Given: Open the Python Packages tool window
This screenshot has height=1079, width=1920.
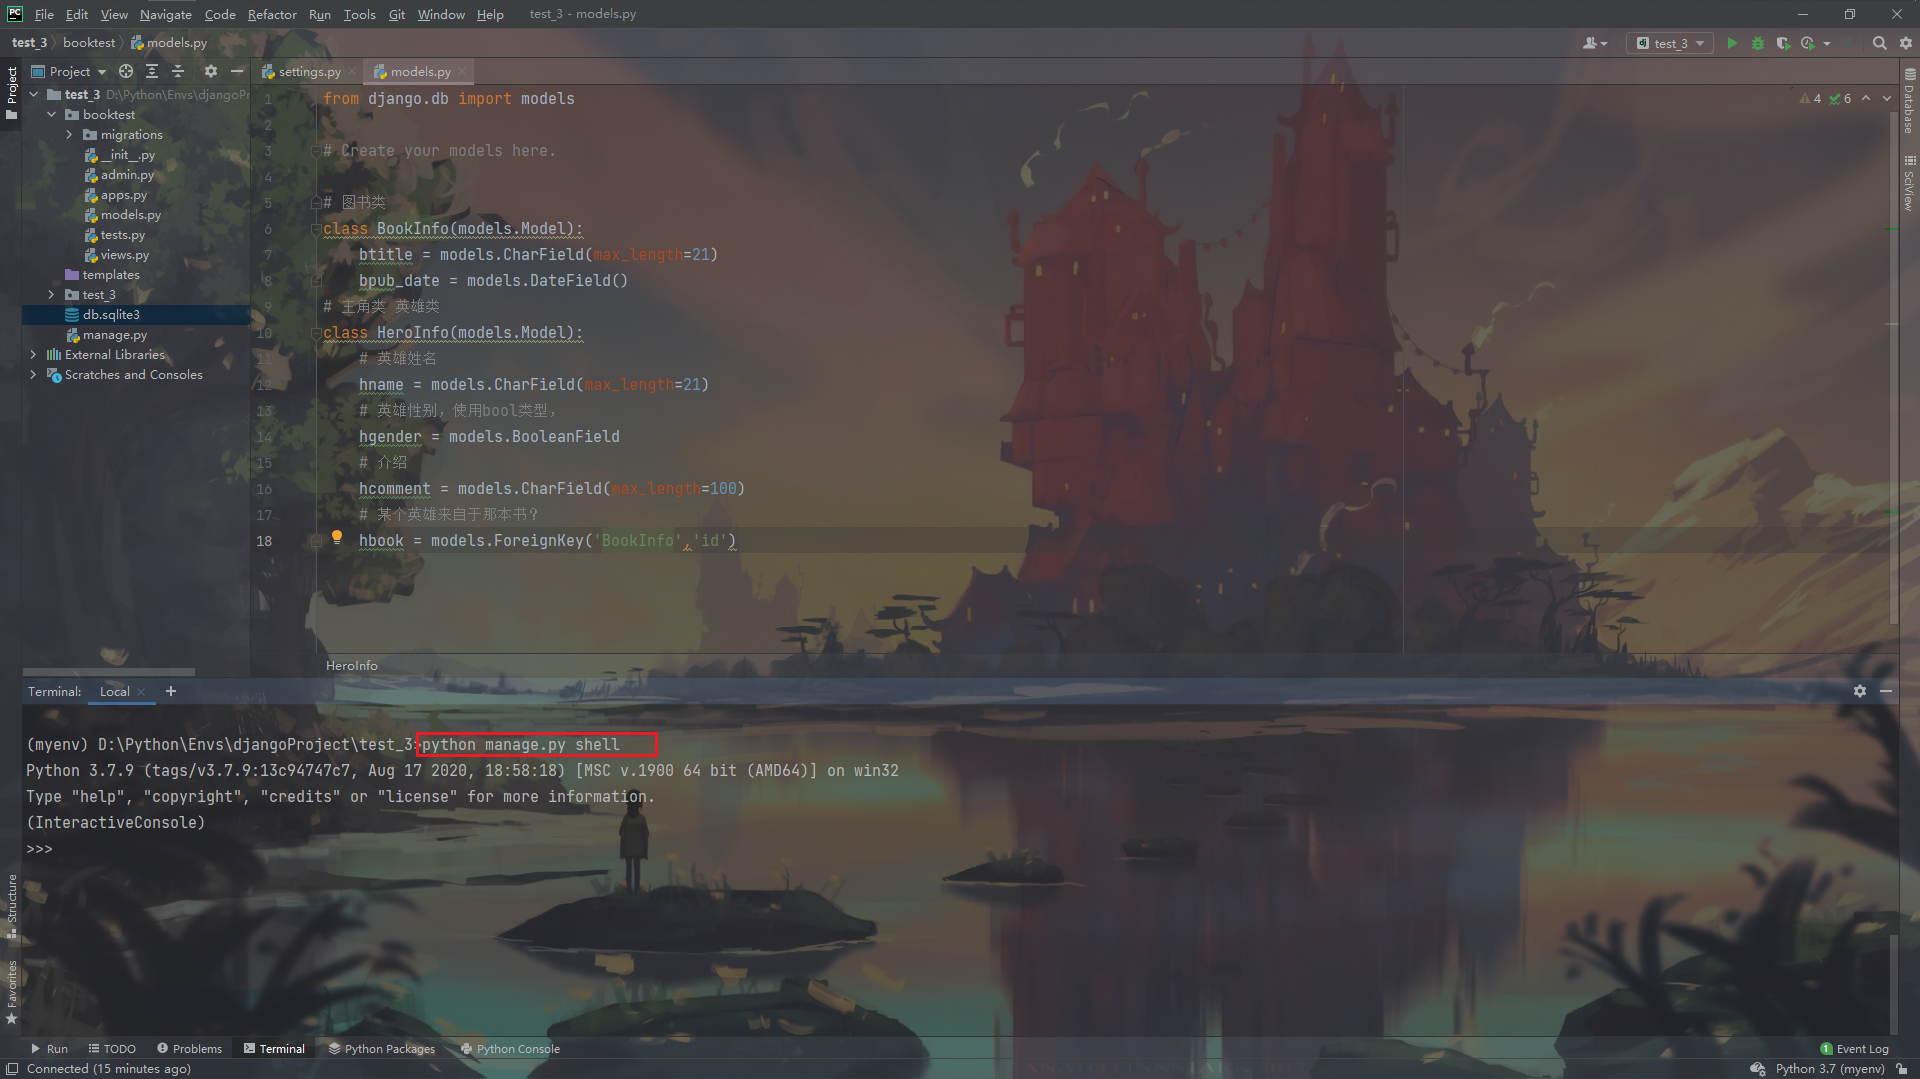Looking at the screenshot, I should pos(382,1048).
